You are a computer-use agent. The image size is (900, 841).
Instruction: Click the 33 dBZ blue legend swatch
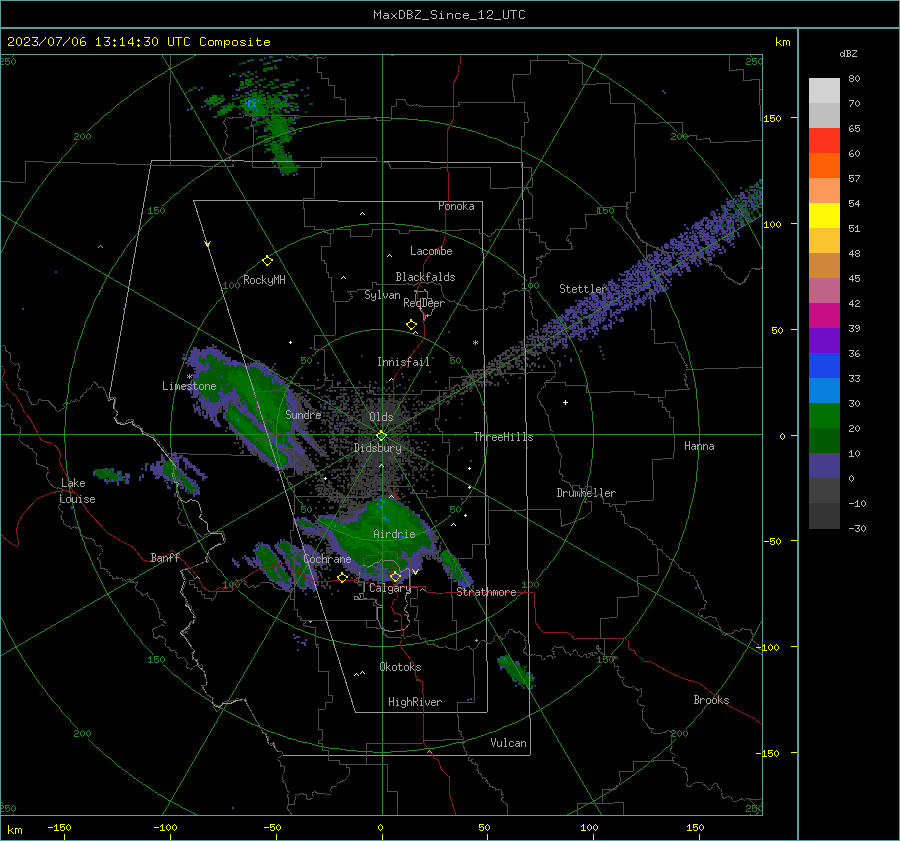point(824,390)
